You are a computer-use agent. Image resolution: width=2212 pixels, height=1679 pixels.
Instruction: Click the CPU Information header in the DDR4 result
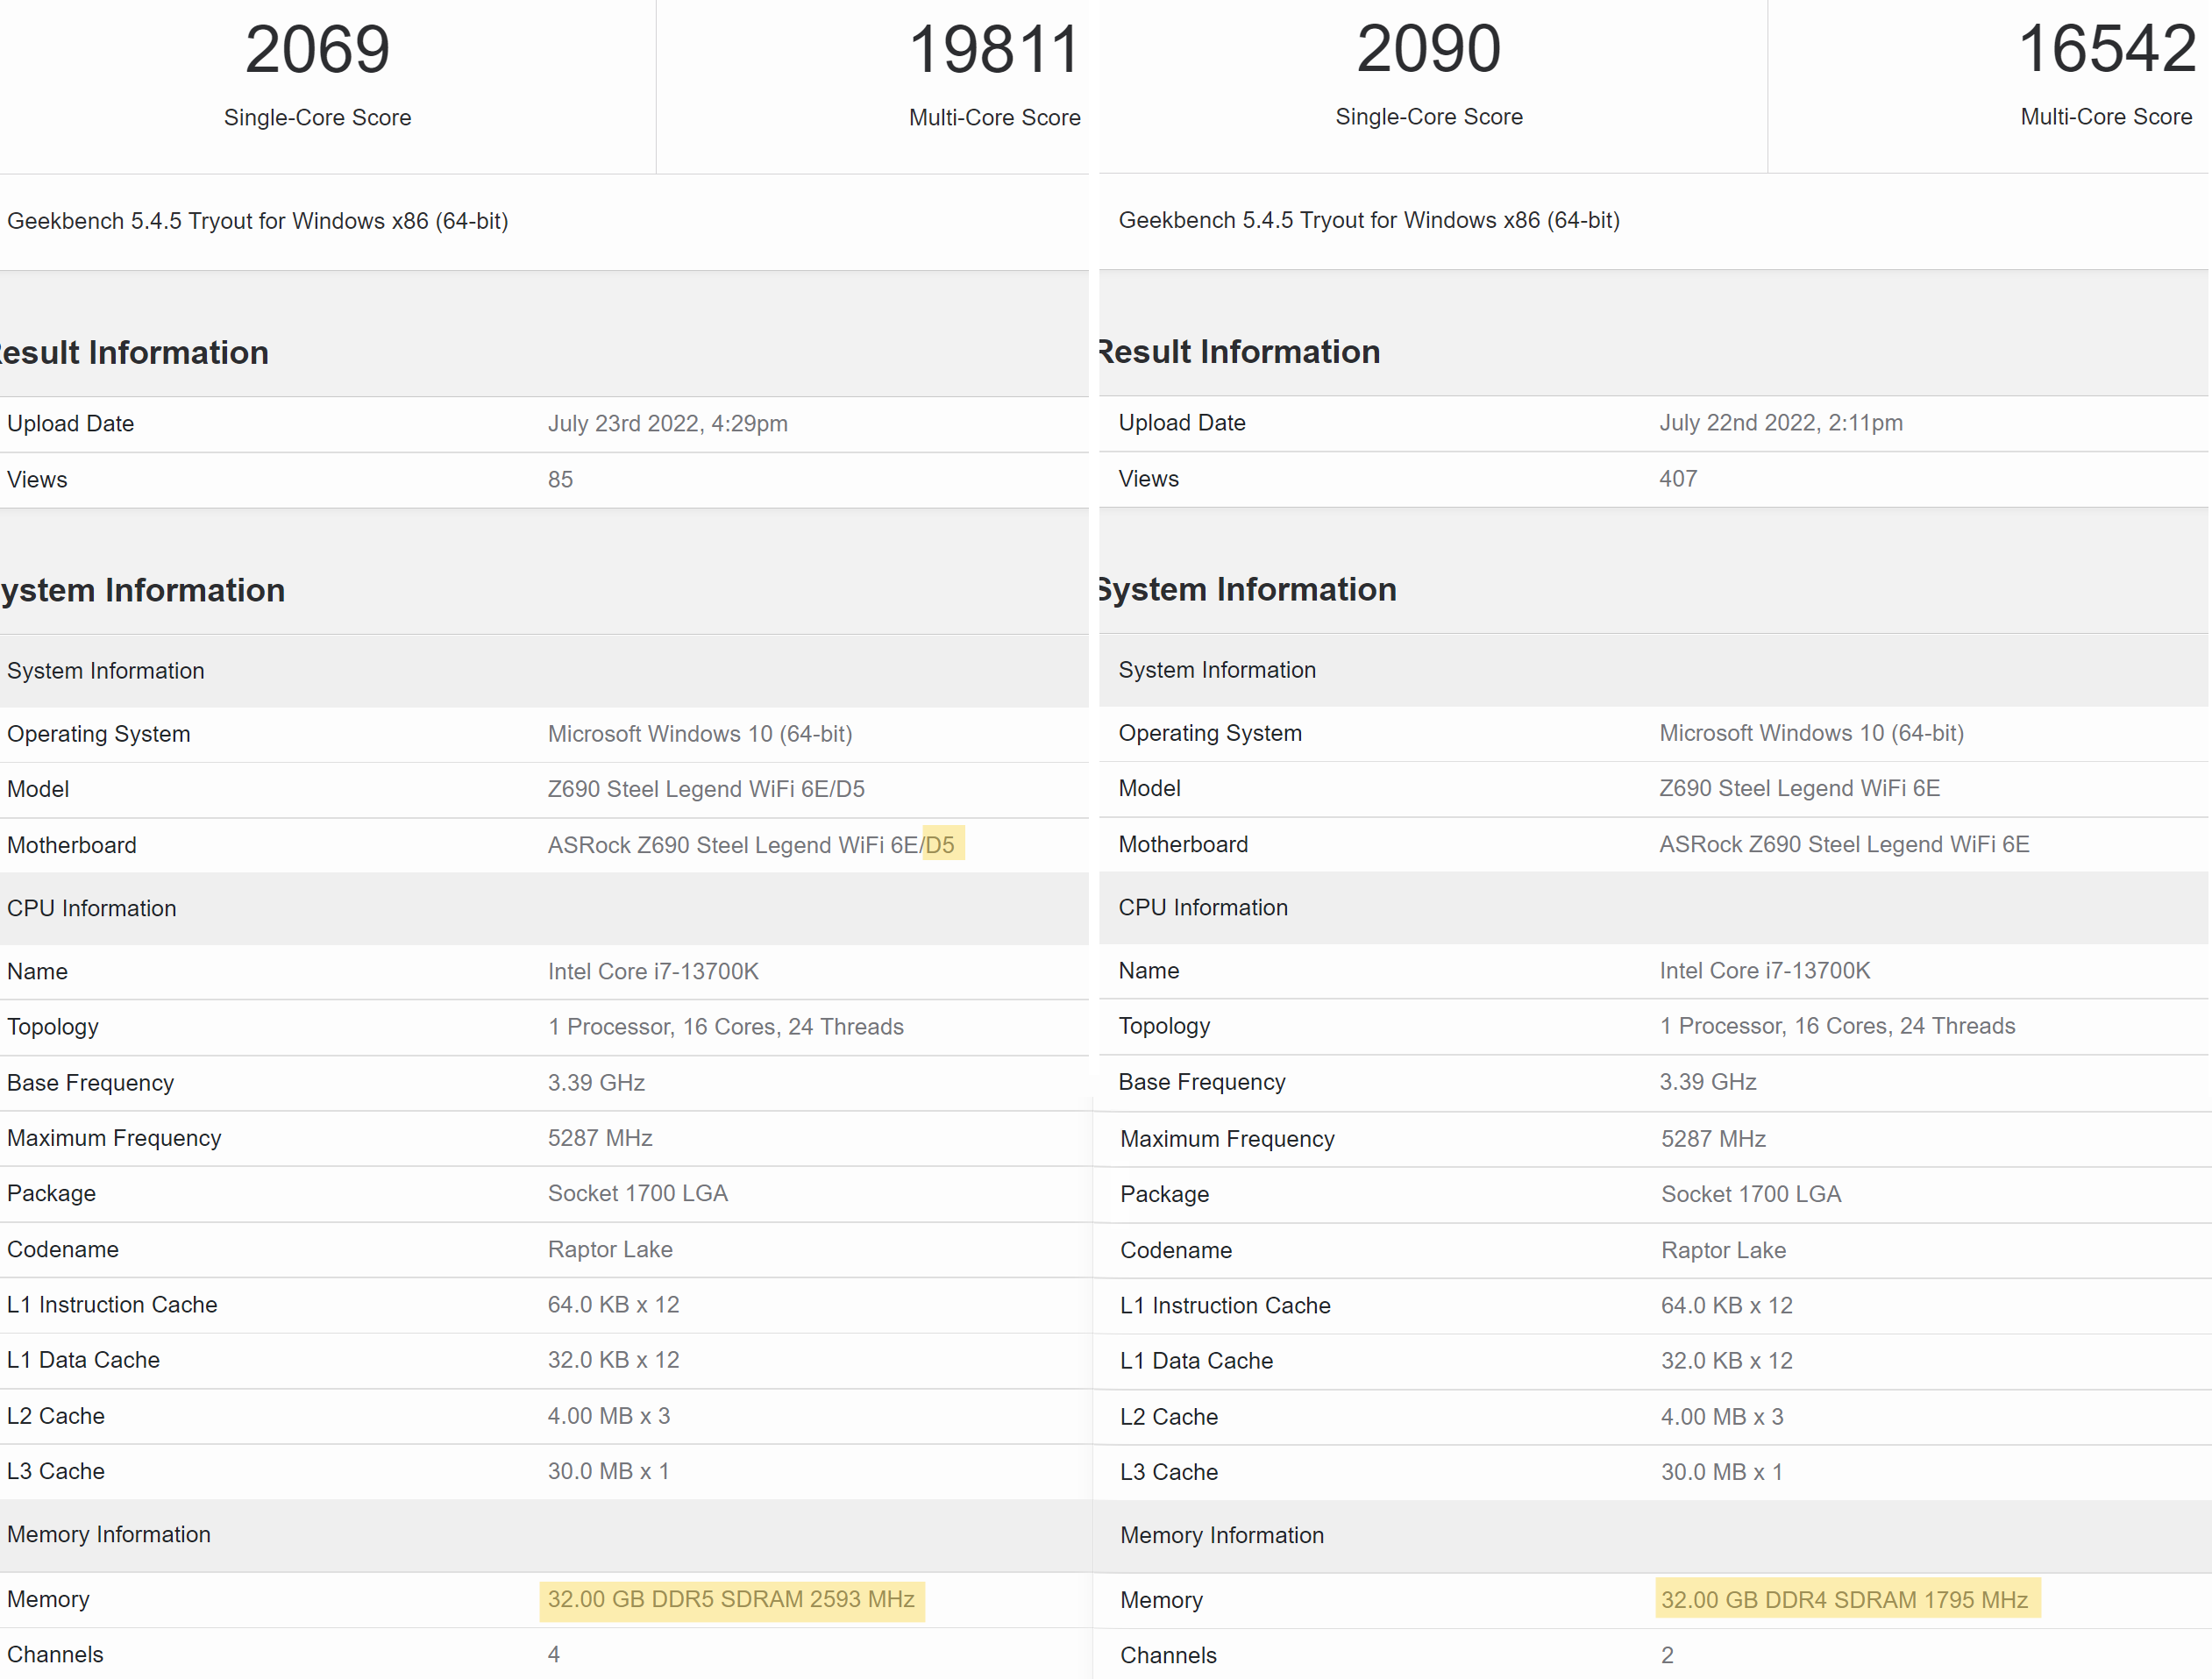pos(1203,907)
